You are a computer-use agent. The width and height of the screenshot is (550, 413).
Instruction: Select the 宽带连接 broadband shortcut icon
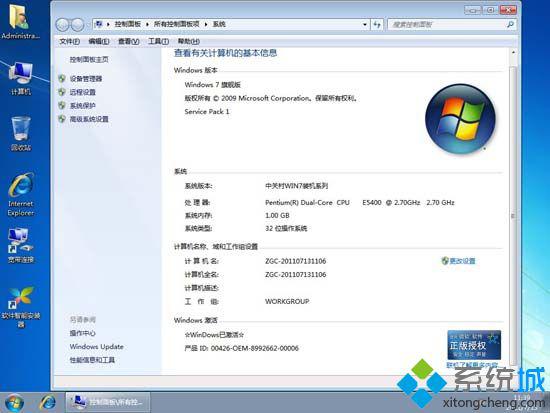click(20, 246)
